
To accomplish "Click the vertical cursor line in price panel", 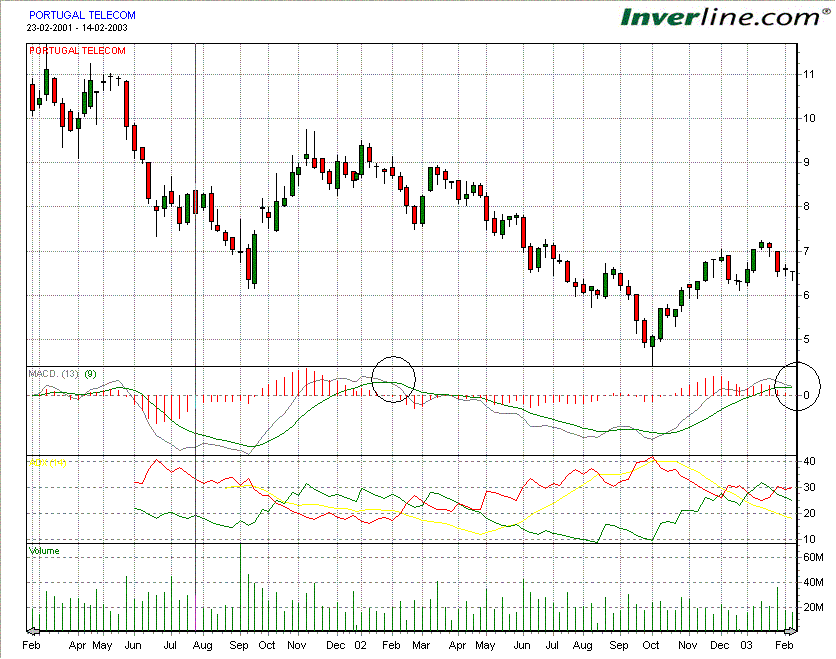I will (196, 205).
